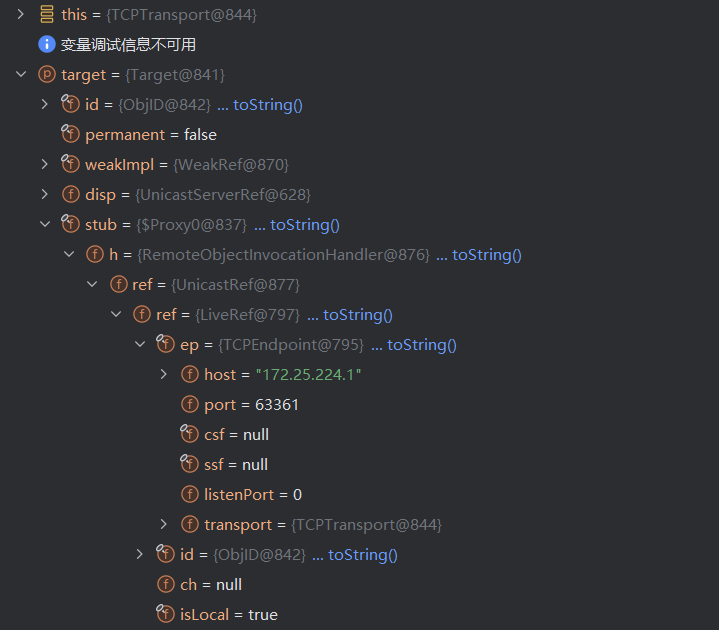Expand the 'this' TCPTransport variable

(20, 15)
